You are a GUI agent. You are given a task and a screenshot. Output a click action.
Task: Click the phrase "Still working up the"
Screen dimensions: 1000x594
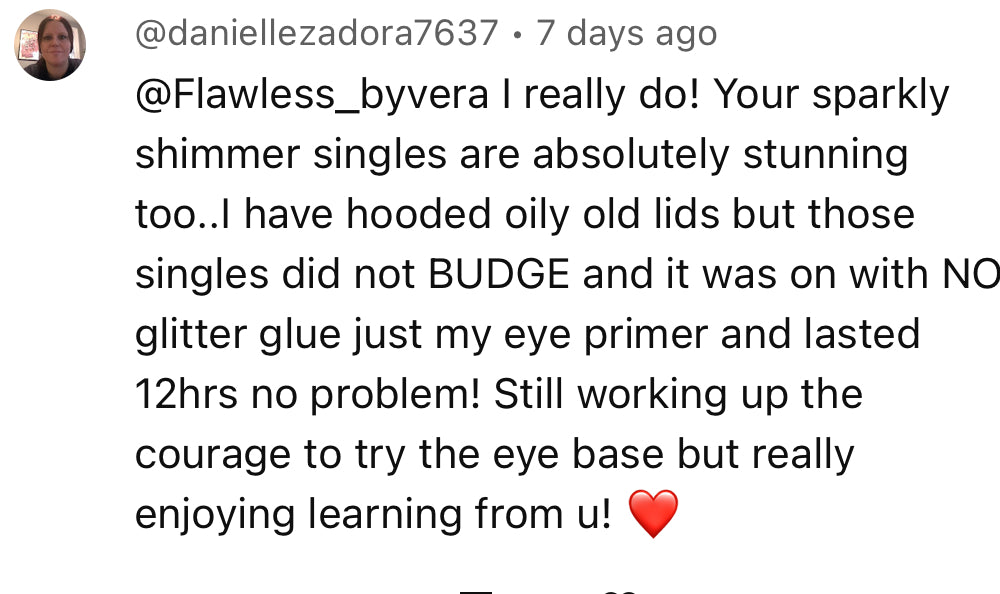coord(678,394)
